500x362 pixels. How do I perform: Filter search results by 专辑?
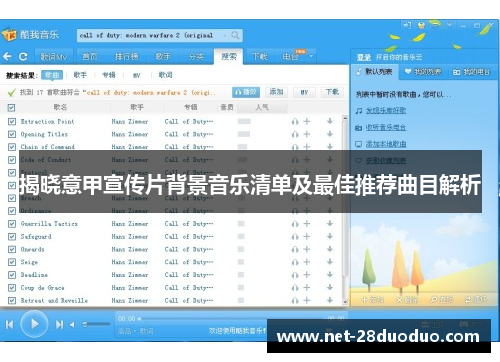[x=109, y=75]
